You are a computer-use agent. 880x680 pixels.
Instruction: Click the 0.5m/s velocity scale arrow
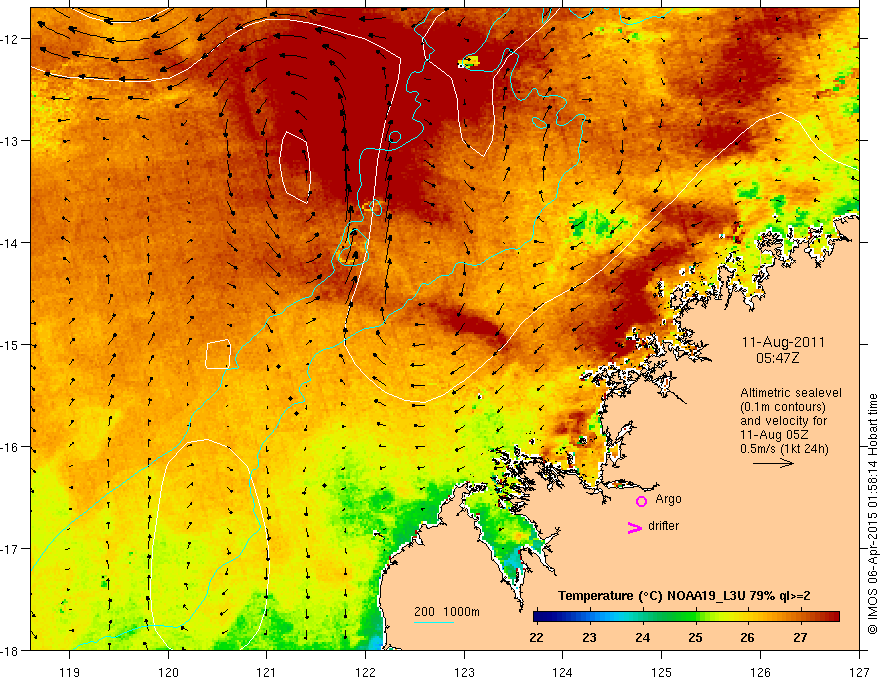[x=773, y=463]
